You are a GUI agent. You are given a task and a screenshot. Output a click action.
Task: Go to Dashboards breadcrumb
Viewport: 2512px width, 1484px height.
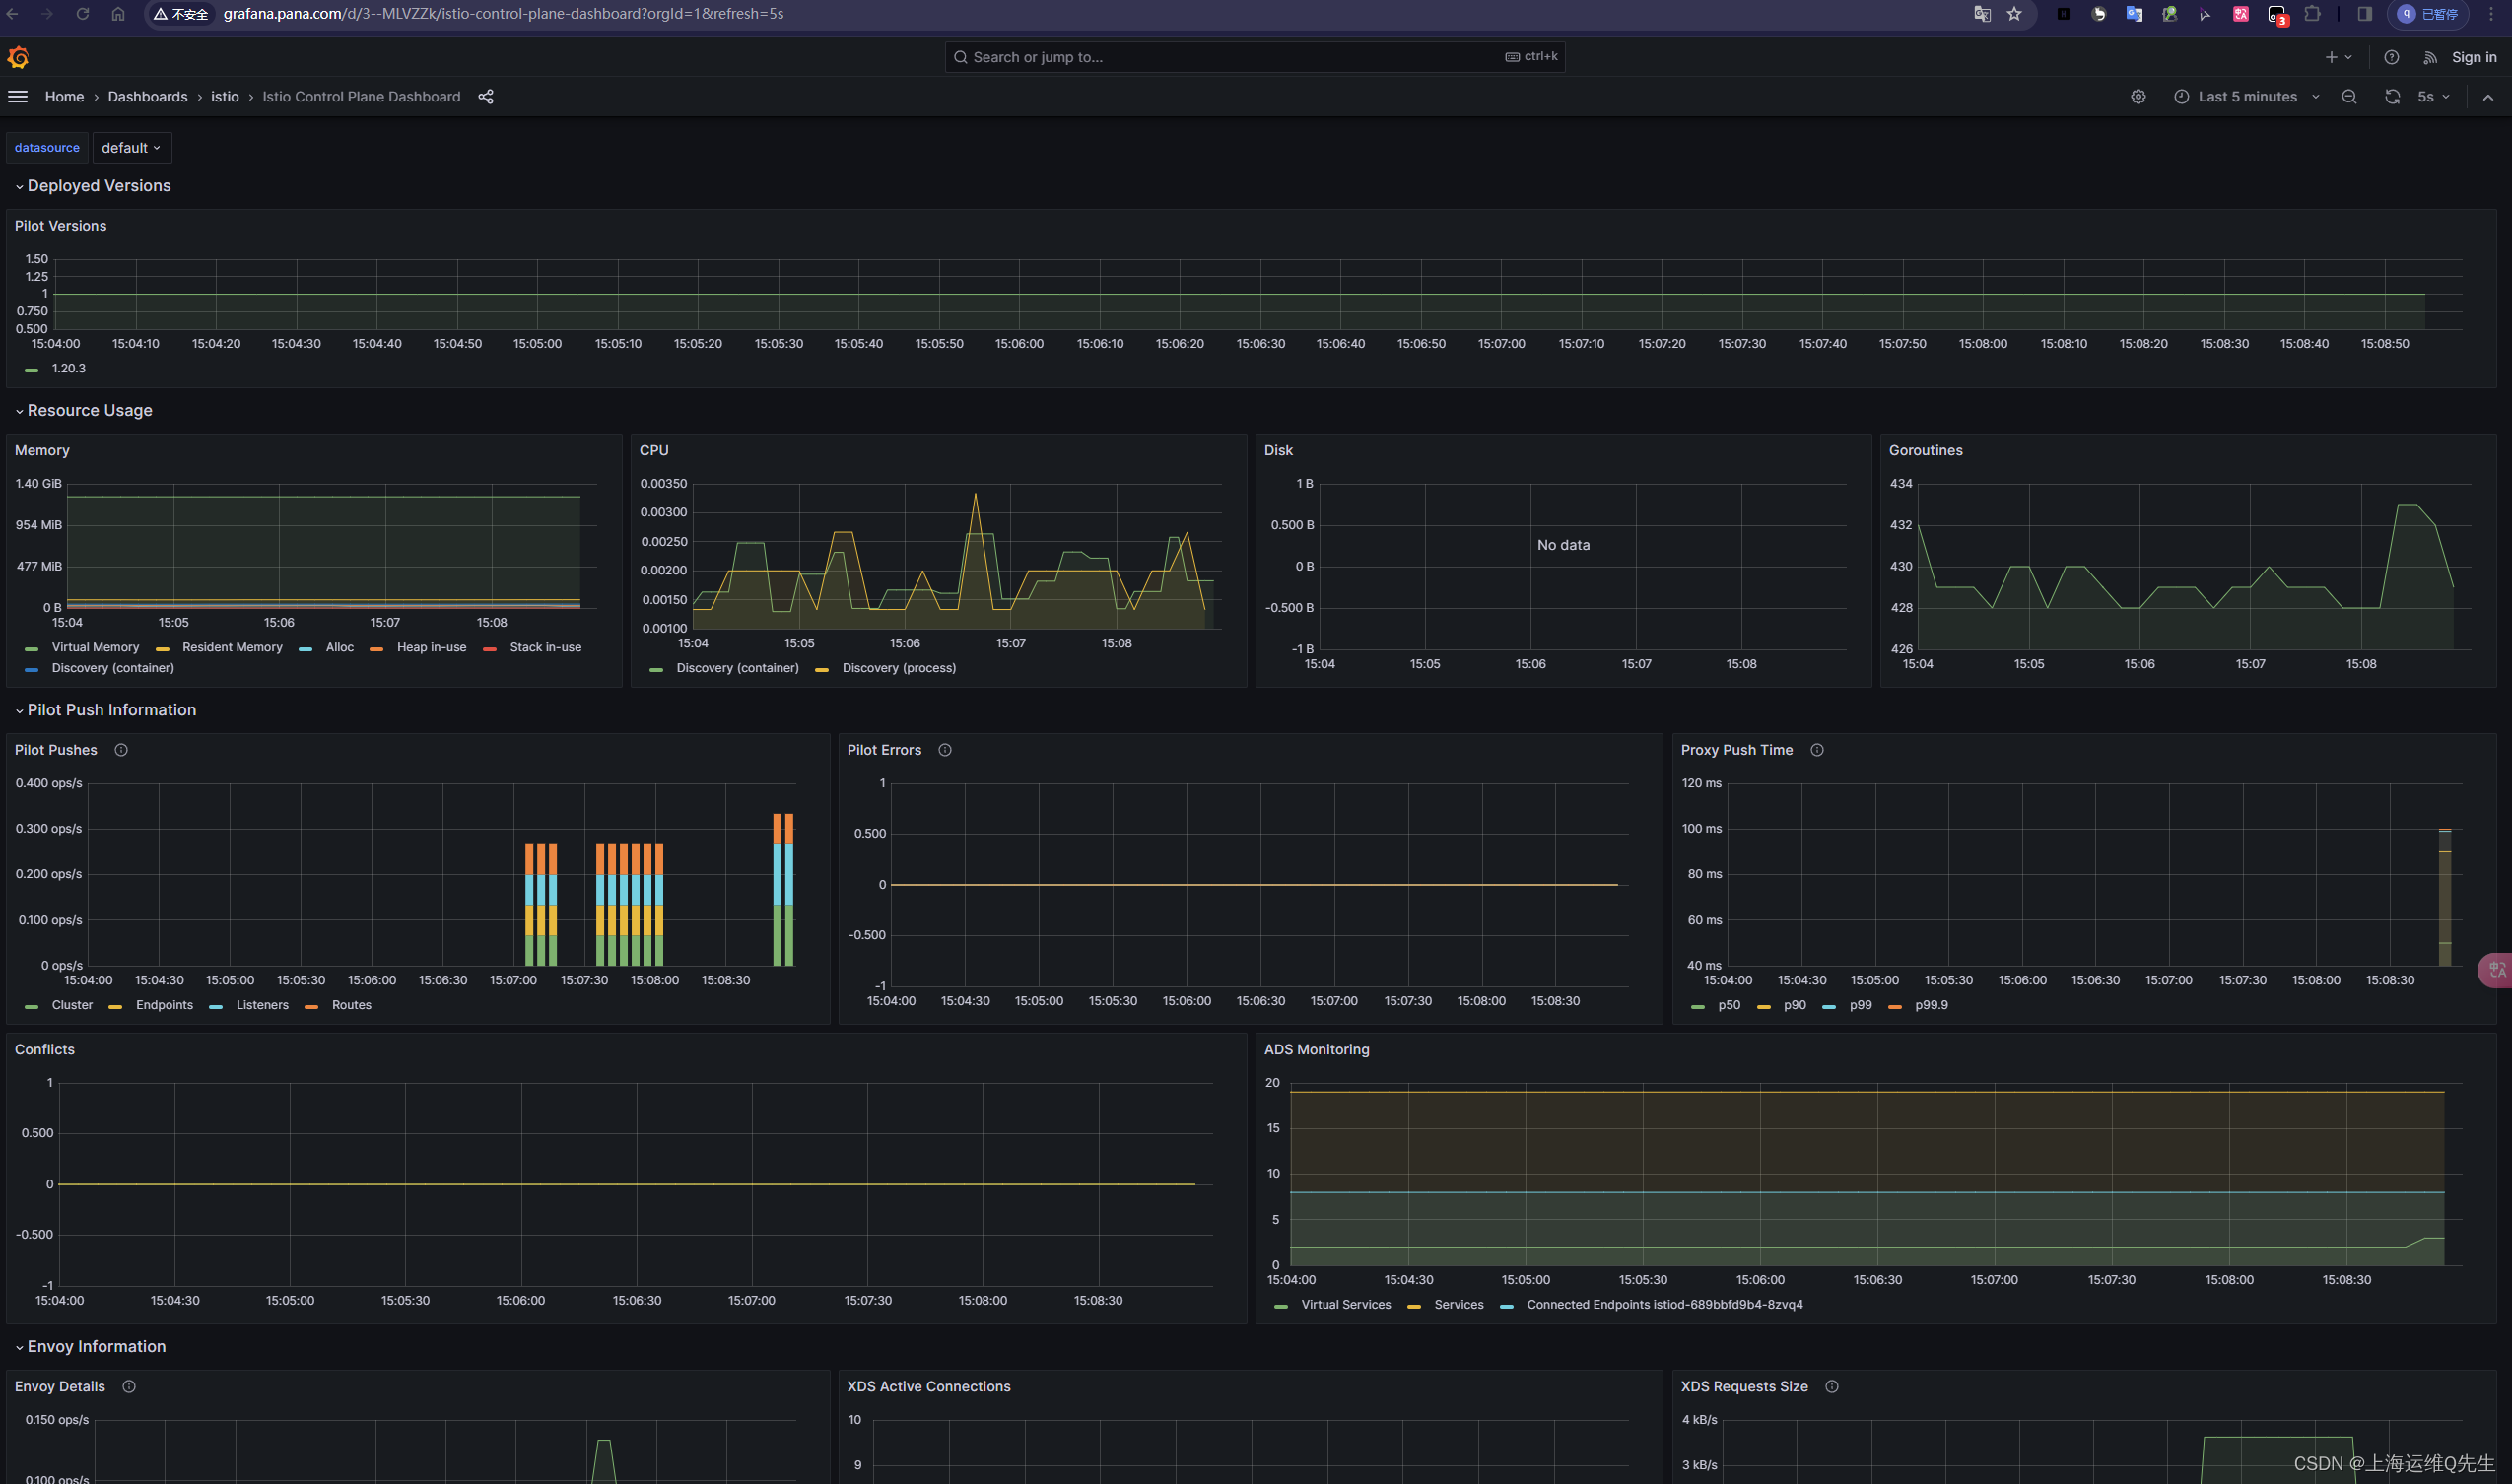point(147,97)
